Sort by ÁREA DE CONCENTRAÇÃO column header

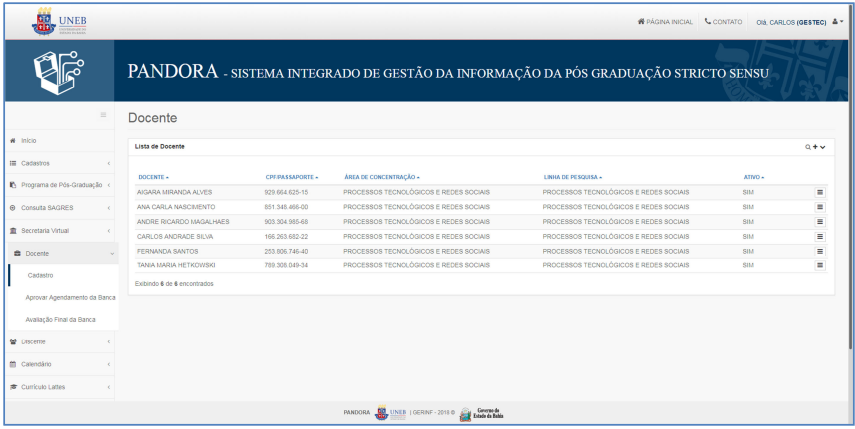382,177
